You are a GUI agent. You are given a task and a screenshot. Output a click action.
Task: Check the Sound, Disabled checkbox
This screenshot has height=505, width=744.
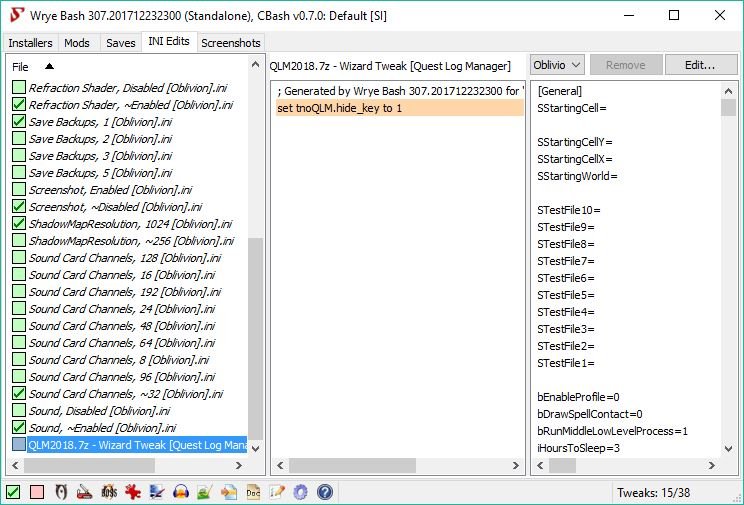[x=19, y=411]
